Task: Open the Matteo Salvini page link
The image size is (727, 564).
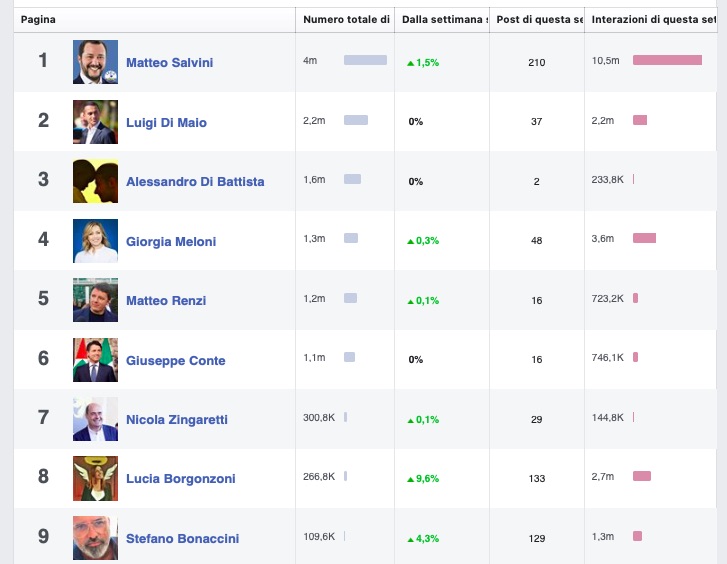Action: pyautogui.click(x=169, y=63)
